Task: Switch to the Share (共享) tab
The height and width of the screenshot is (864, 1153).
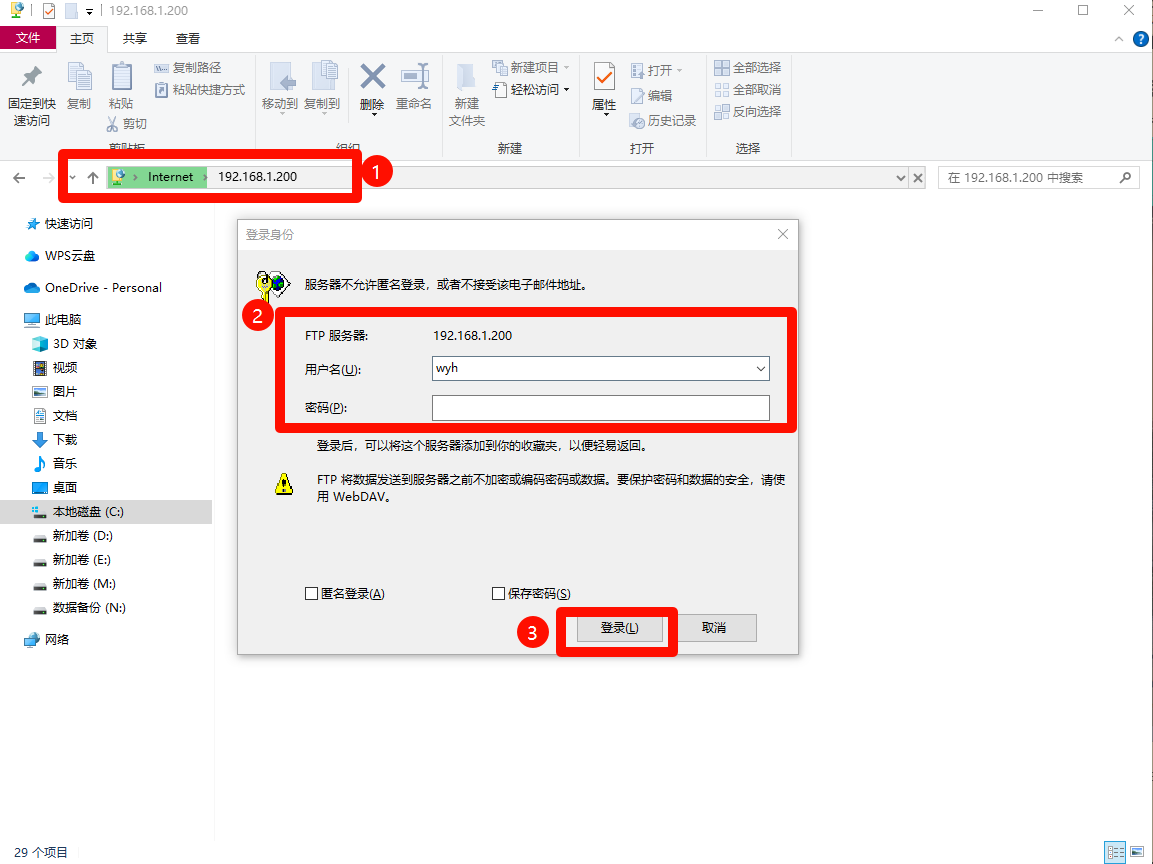Action: pyautogui.click(x=135, y=38)
